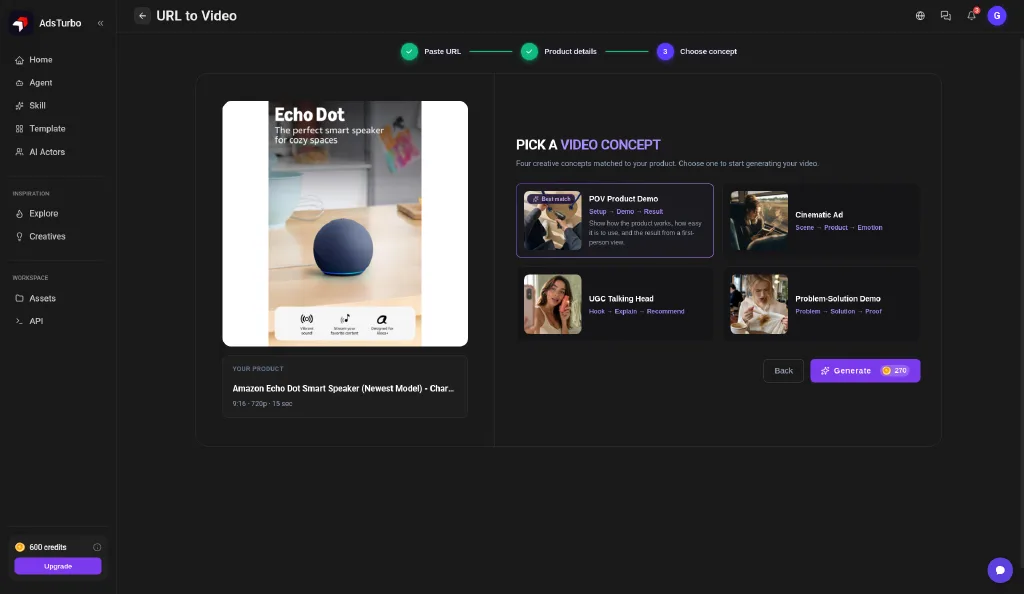The height and width of the screenshot is (594, 1024).
Task: Open the G user avatar menu
Action: pyautogui.click(x=997, y=16)
